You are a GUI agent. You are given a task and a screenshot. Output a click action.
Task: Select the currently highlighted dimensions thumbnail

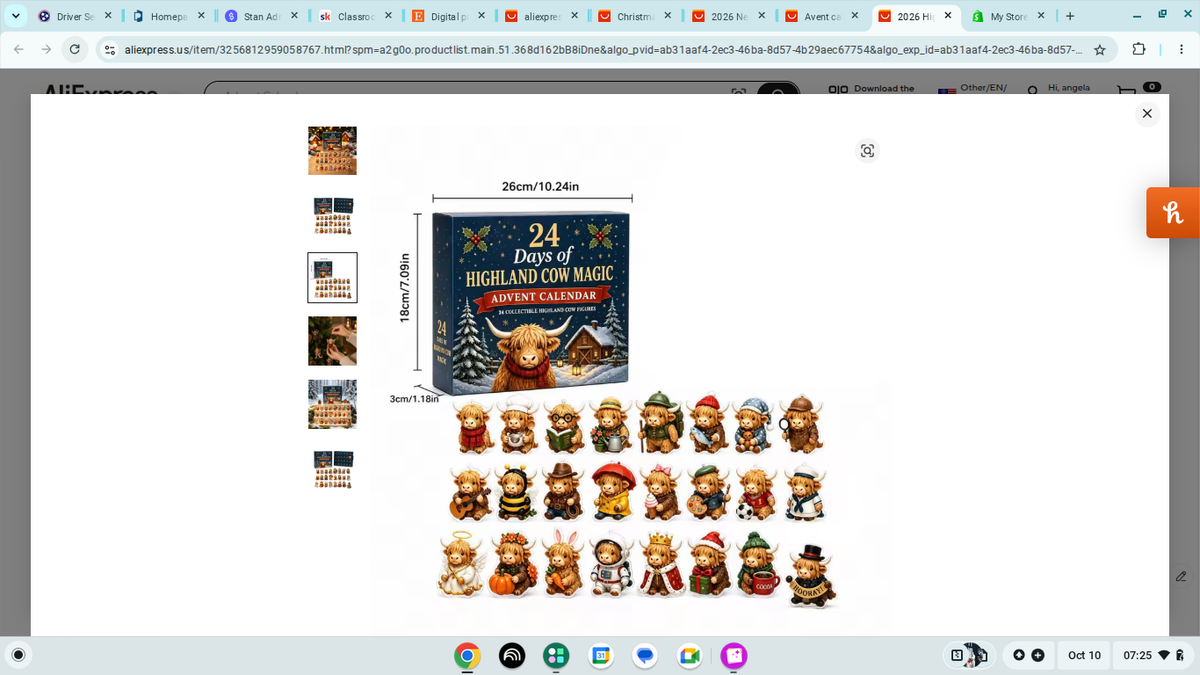click(332, 277)
